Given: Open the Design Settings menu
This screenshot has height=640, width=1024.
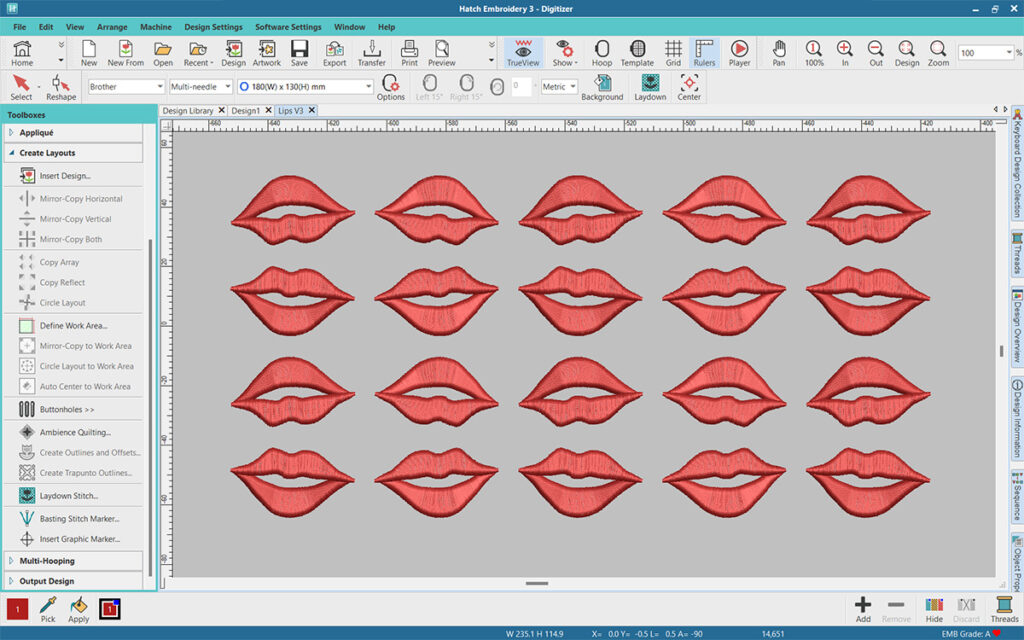Looking at the screenshot, I should [213, 27].
